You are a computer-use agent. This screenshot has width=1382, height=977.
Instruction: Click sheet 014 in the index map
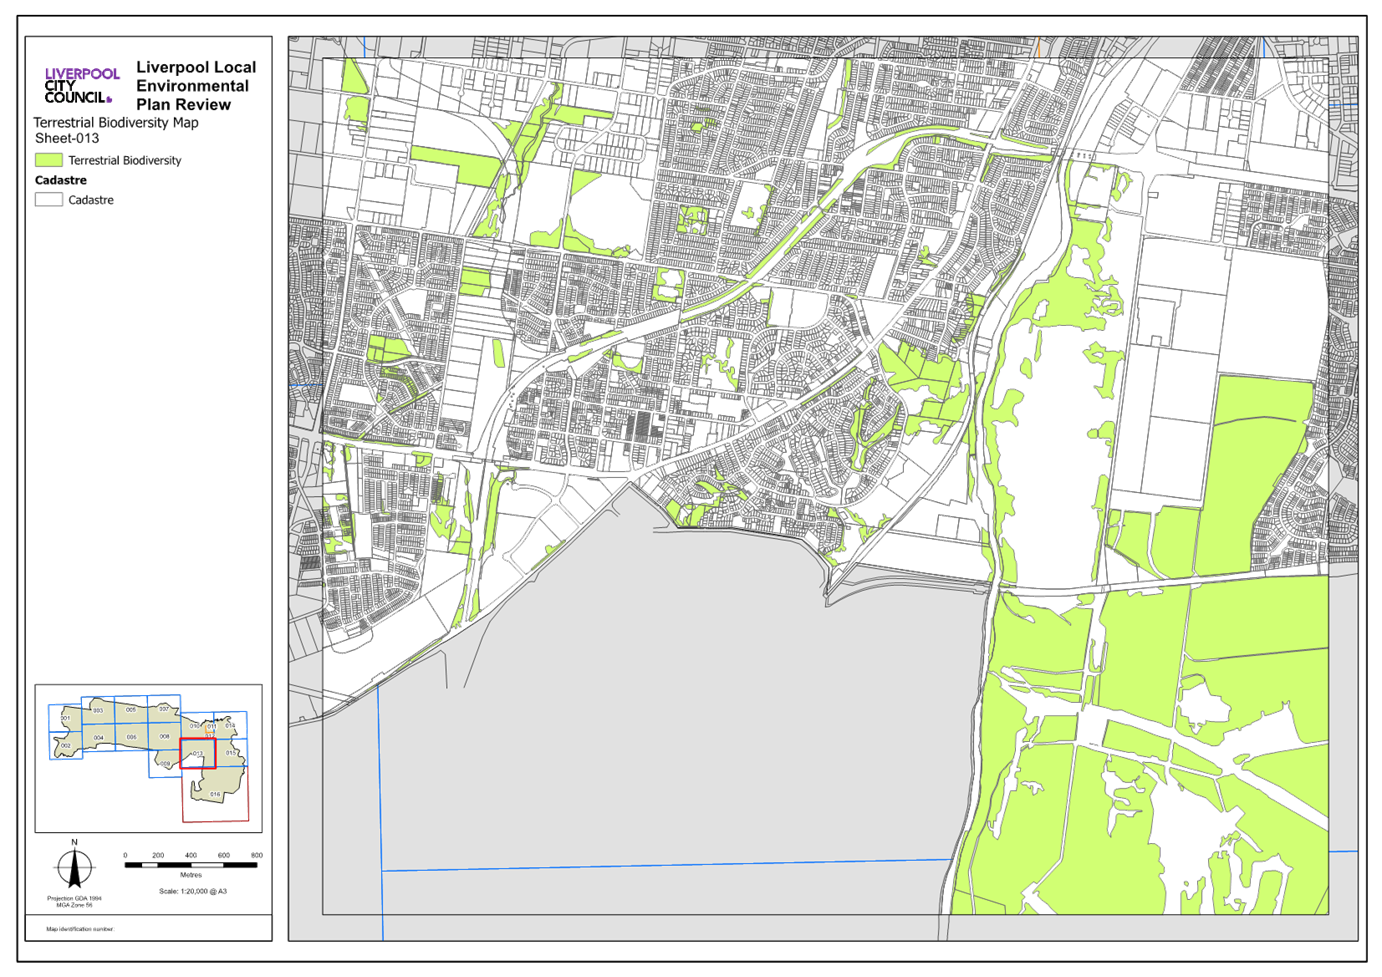click(230, 725)
